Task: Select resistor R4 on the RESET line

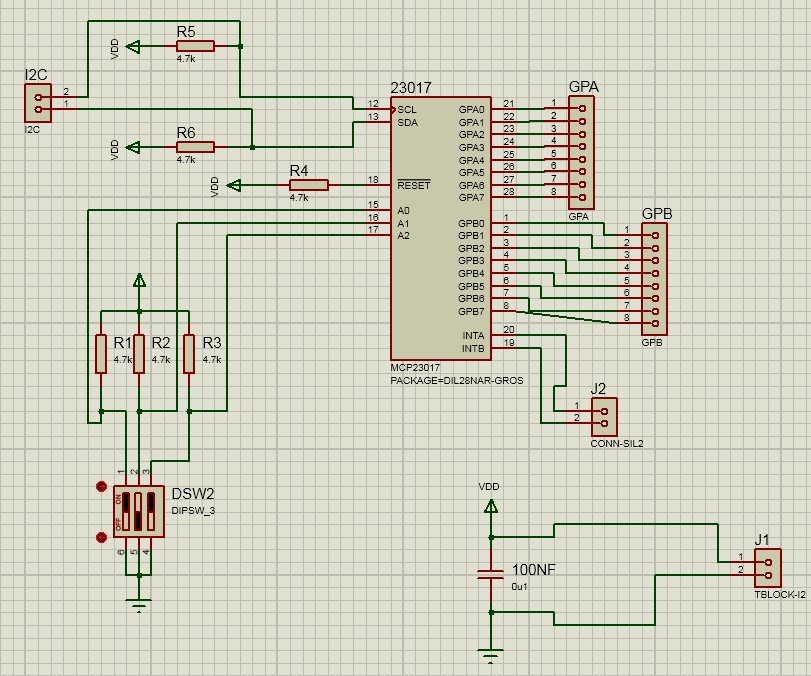Action: (x=308, y=185)
